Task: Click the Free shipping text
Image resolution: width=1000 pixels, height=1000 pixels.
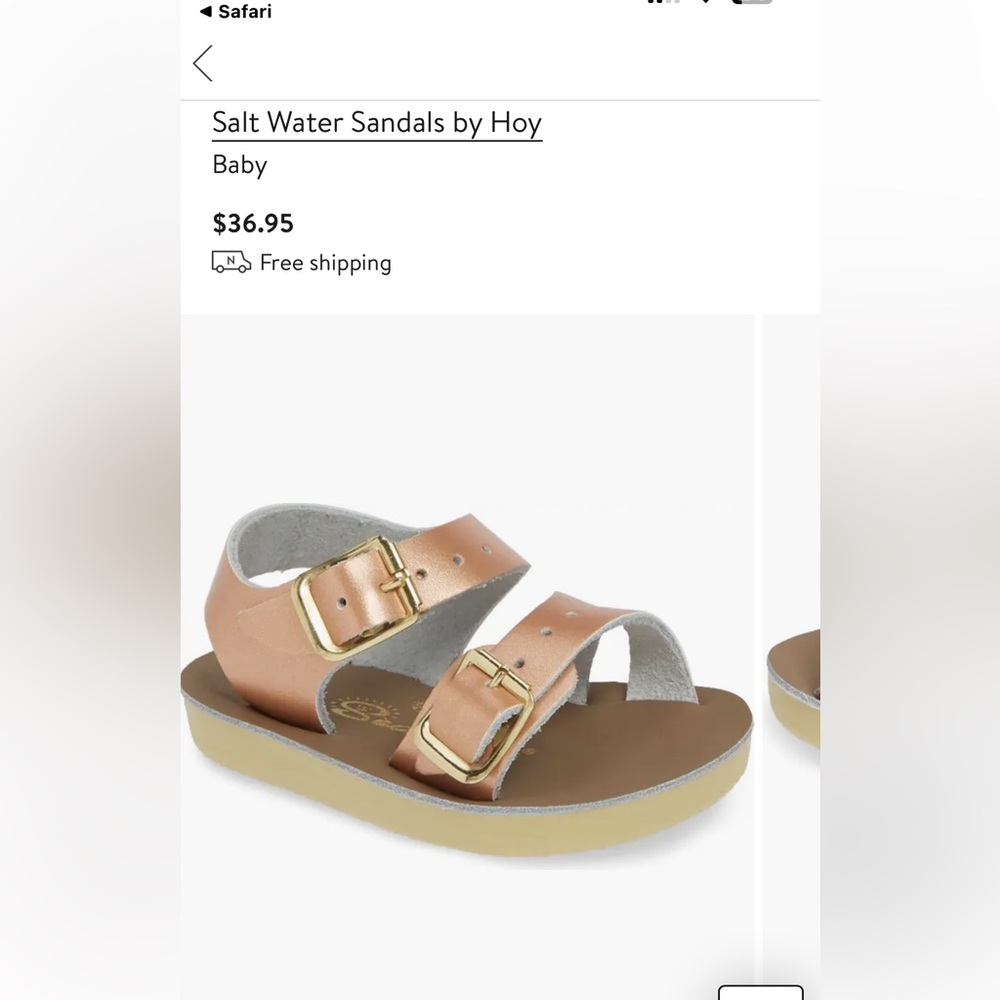Action: (324, 262)
